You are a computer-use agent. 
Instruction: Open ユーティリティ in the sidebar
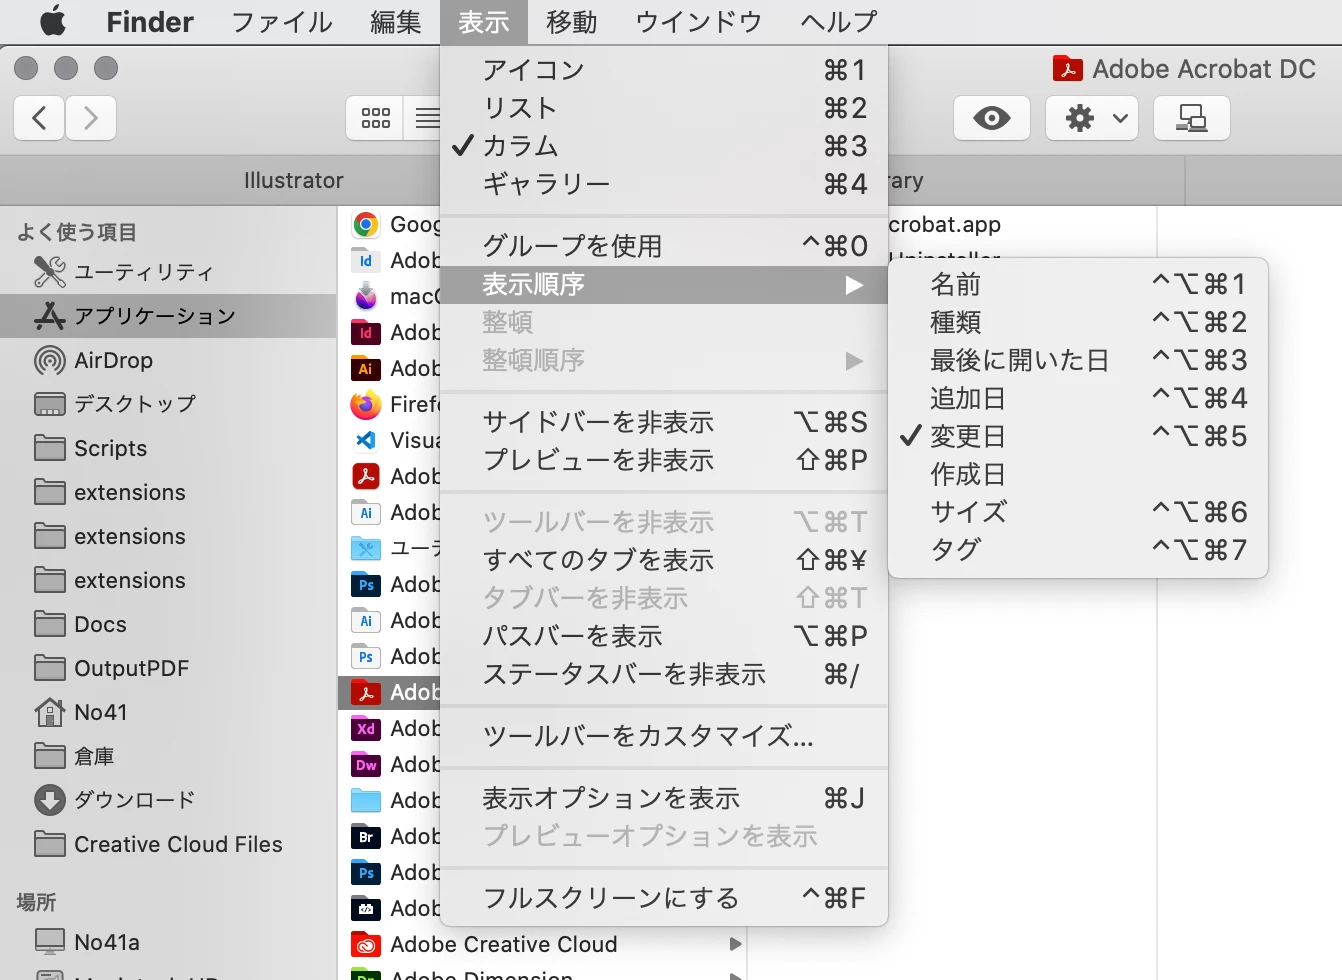pos(168,272)
